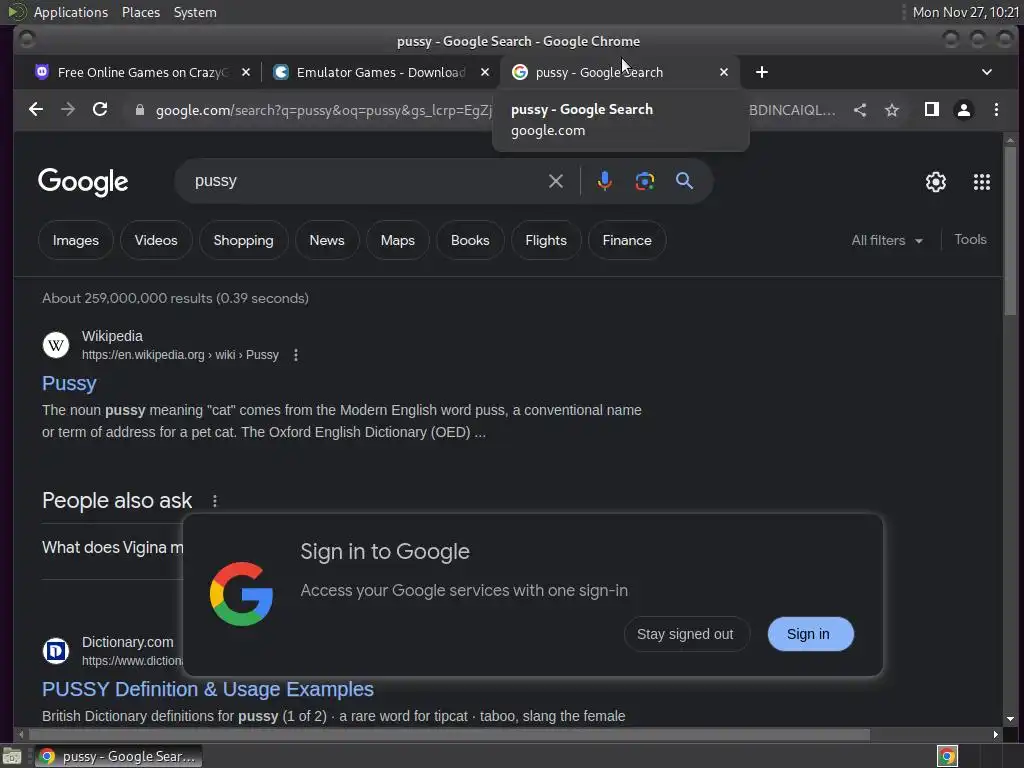Click the clock in the top panel
This screenshot has width=1024, height=768.
(965, 12)
